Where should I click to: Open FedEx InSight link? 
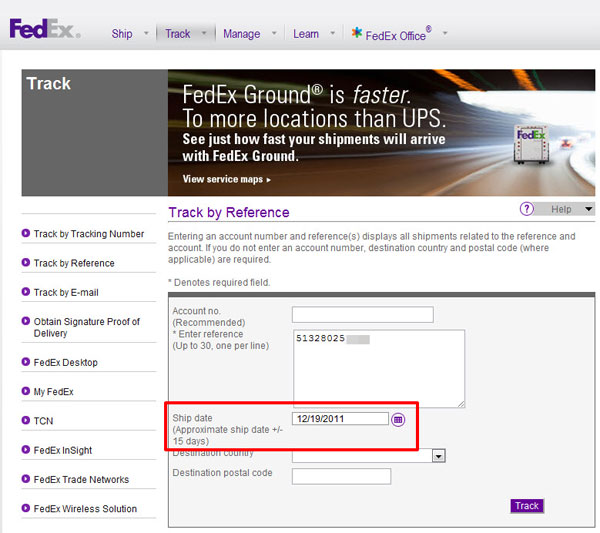click(63, 450)
